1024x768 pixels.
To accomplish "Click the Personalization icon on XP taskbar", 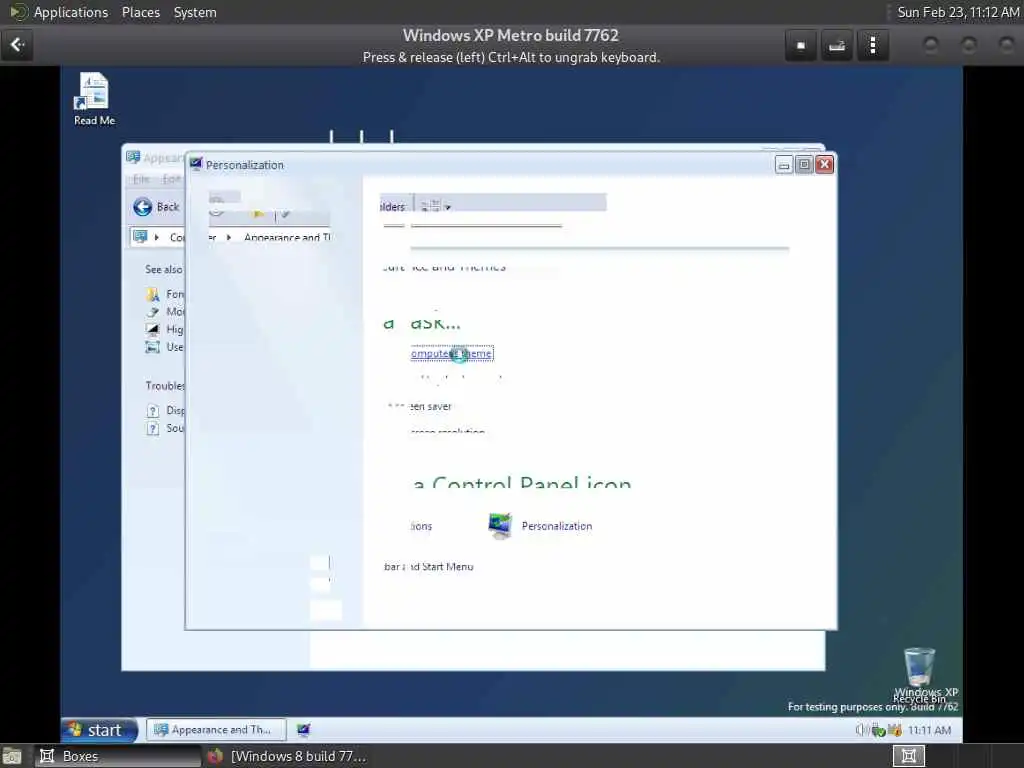I will point(304,730).
